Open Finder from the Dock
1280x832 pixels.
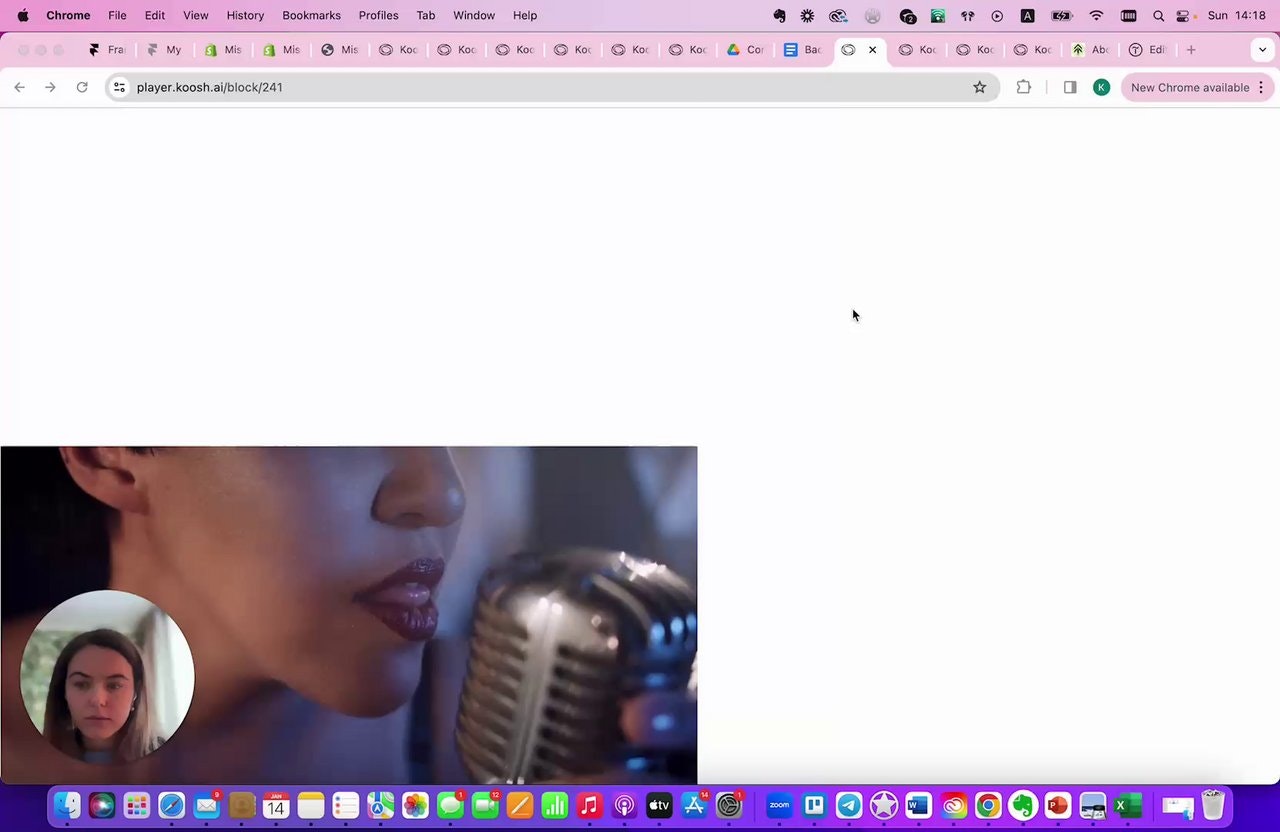coord(67,805)
